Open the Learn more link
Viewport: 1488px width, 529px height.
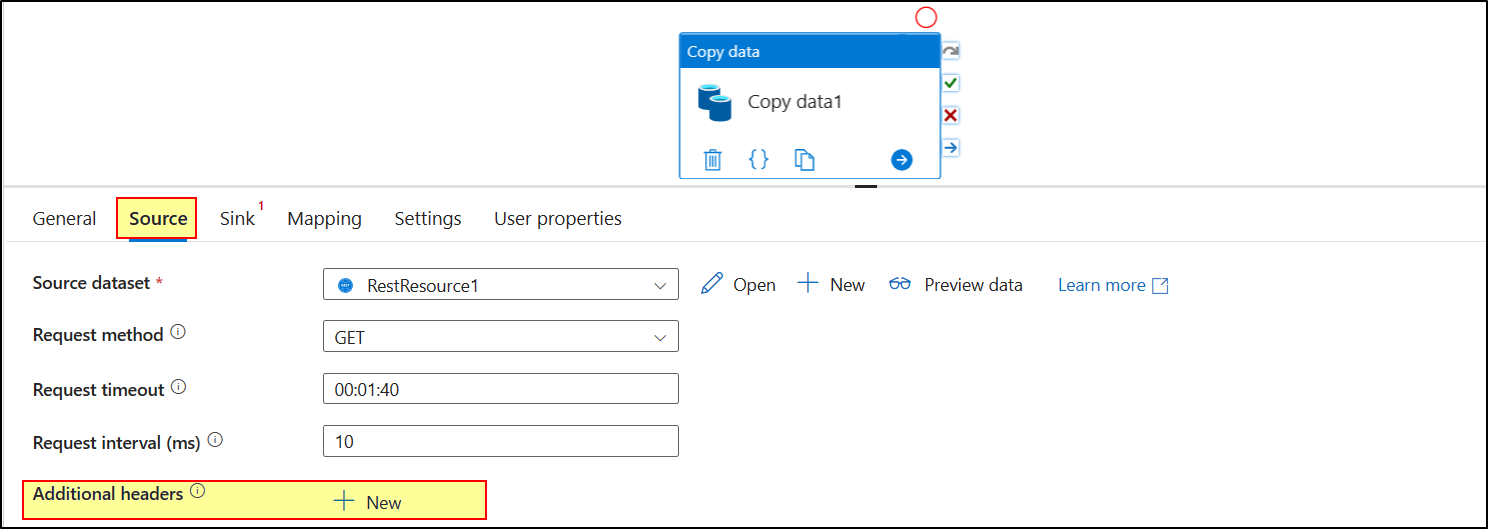tap(1113, 285)
